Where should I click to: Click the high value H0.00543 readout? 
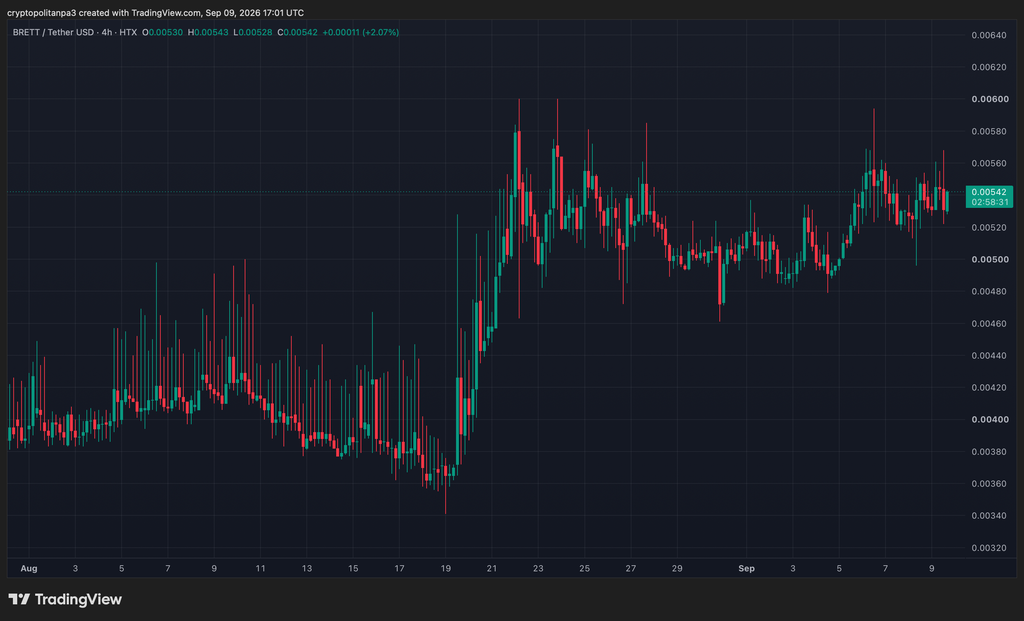(x=208, y=32)
